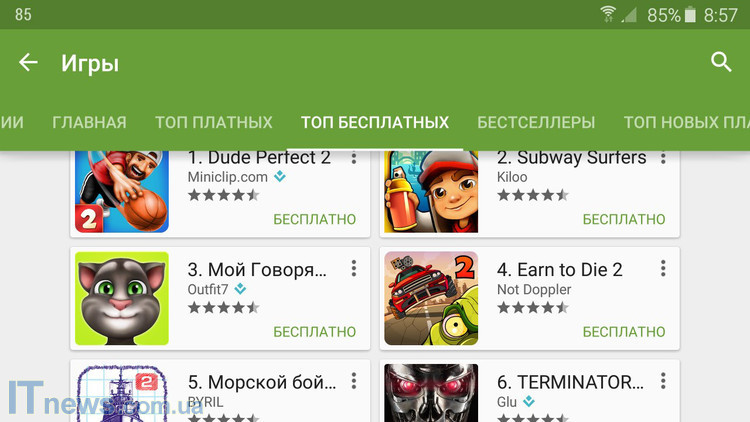Select the ТОП БЕСПЛАТНЫХ tab

[x=375, y=122]
